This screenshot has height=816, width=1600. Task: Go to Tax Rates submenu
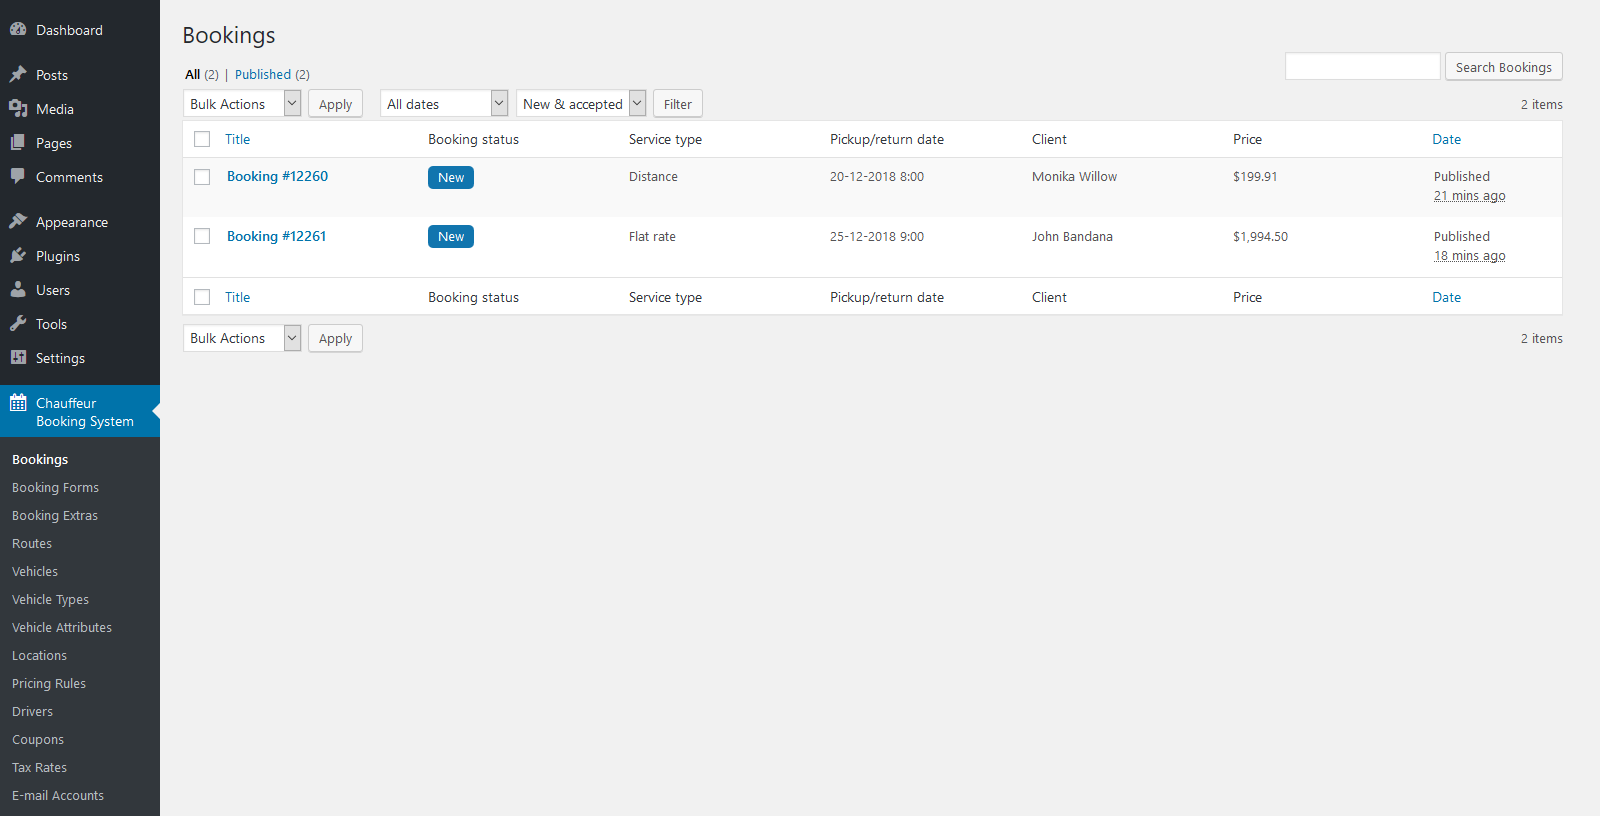[x=39, y=767]
